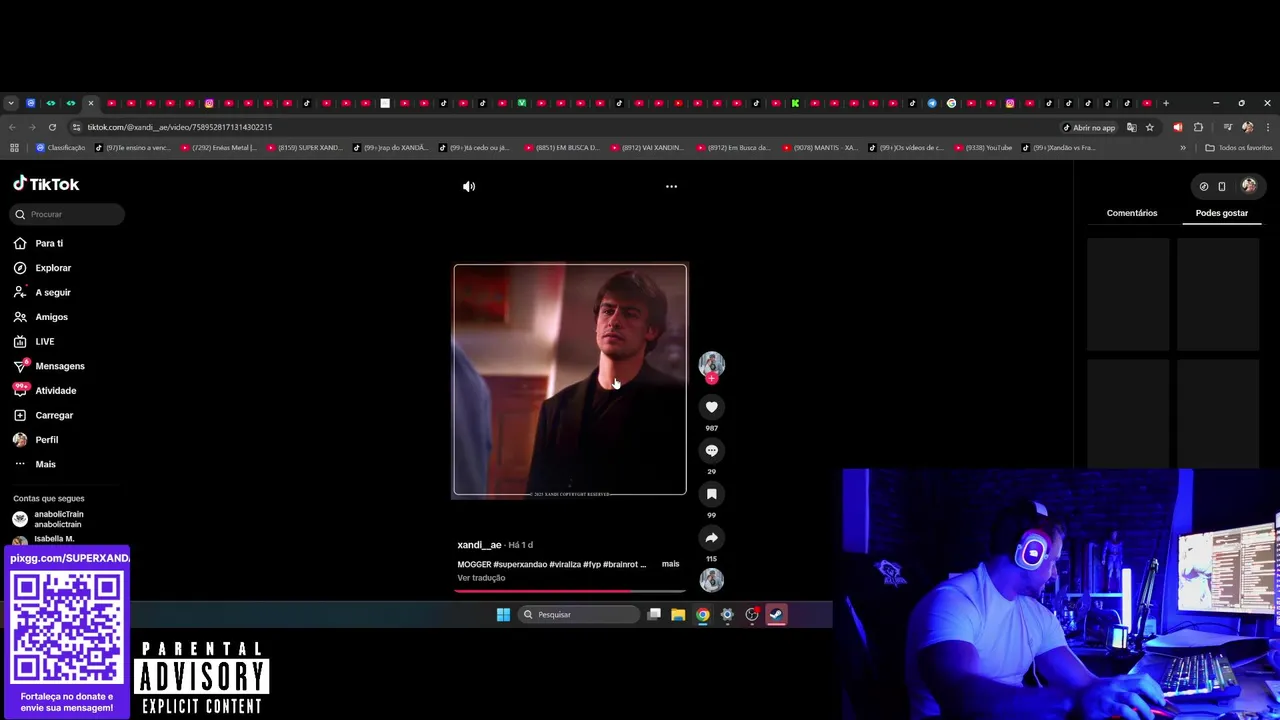Open Chrome profile avatar

point(1247,127)
